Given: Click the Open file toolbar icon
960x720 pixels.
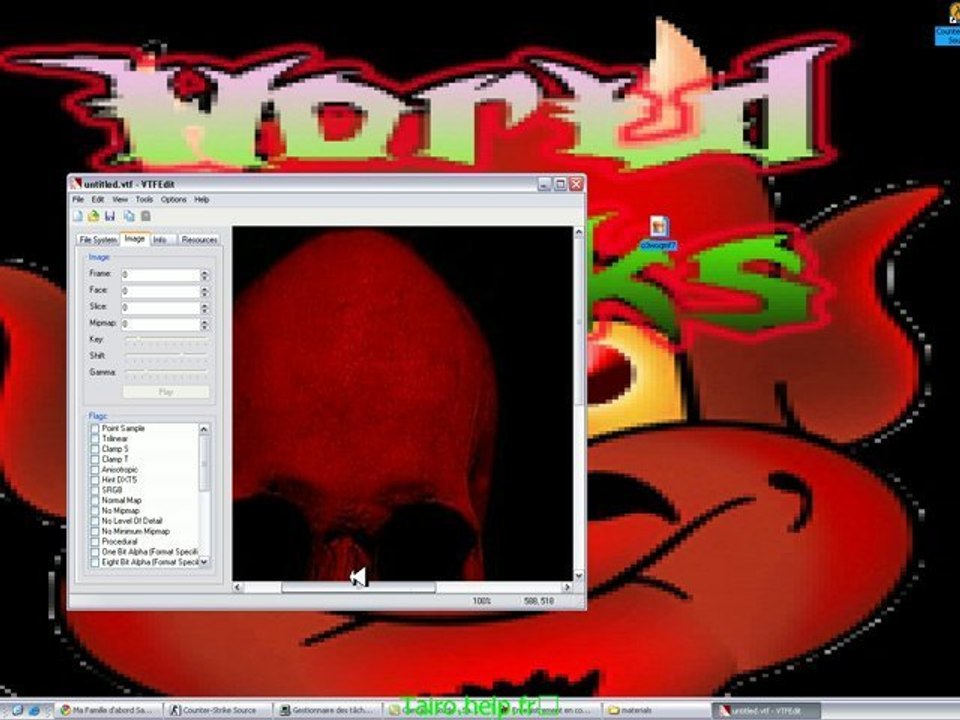Looking at the screenshot, I should click(94, 216).
